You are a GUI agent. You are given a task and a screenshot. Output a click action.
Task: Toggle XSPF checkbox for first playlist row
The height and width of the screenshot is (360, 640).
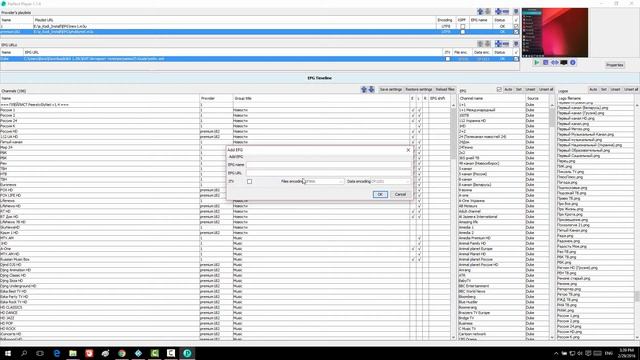point(462,26)
